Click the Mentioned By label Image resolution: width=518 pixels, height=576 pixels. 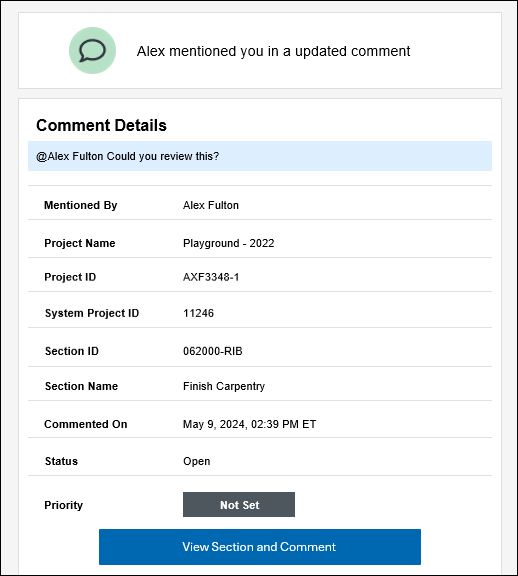point(81,205)
